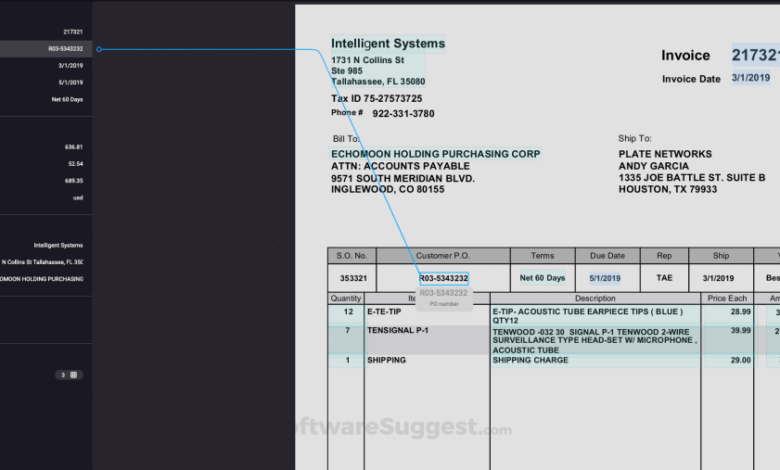780x470 pixels.
Task: Click the Price Each column header
Action: pos(727,298)
